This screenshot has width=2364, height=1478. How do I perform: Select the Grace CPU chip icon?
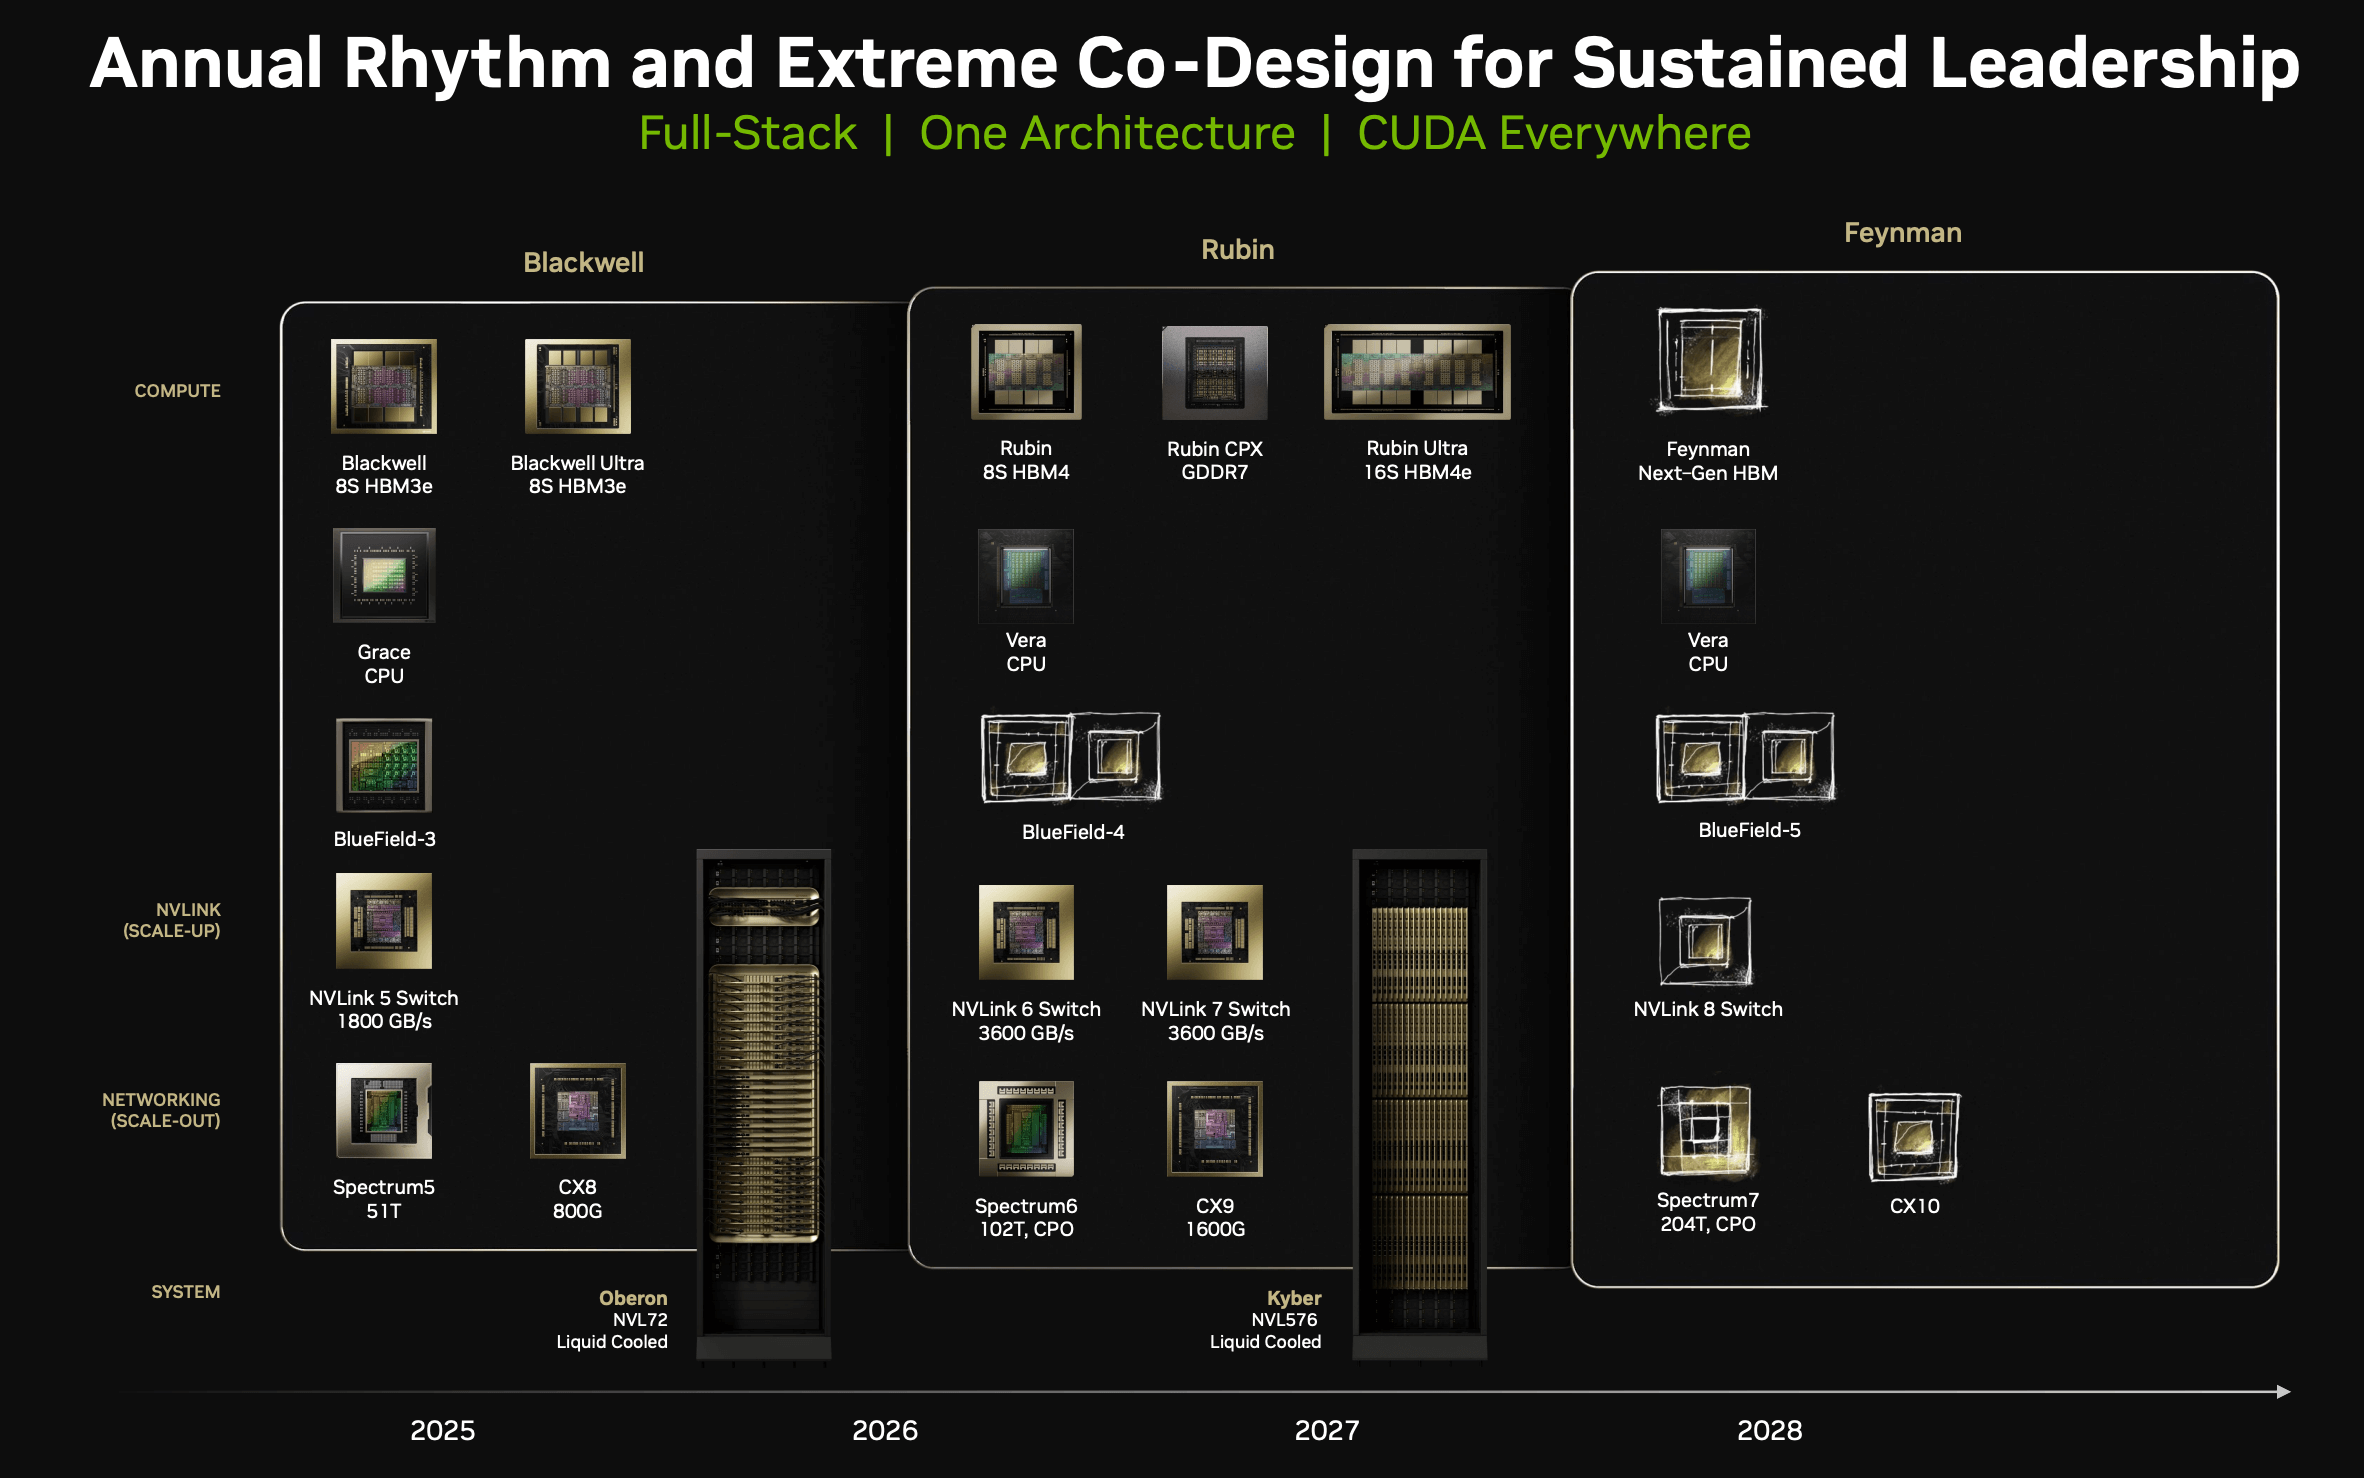[x=384, y=575]
